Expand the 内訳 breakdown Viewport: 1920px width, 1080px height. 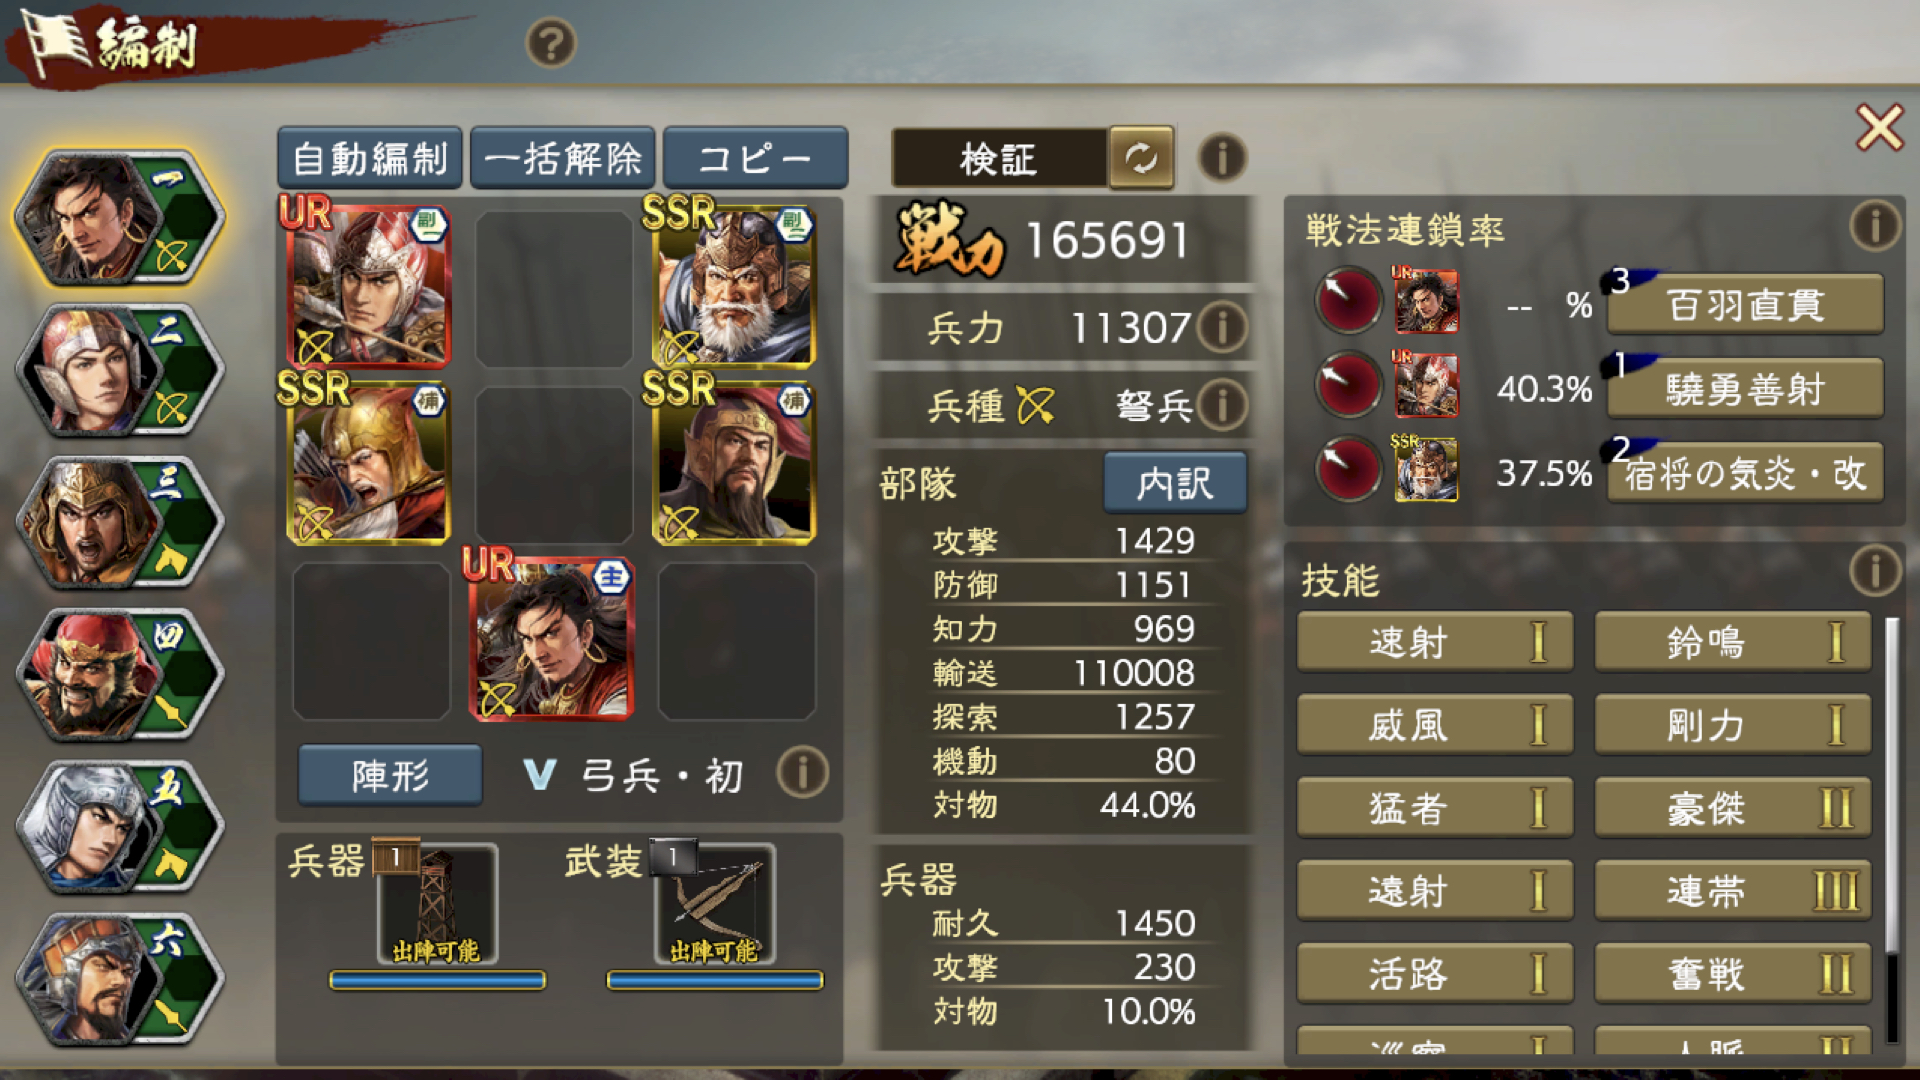click(x=1175, y=483)
